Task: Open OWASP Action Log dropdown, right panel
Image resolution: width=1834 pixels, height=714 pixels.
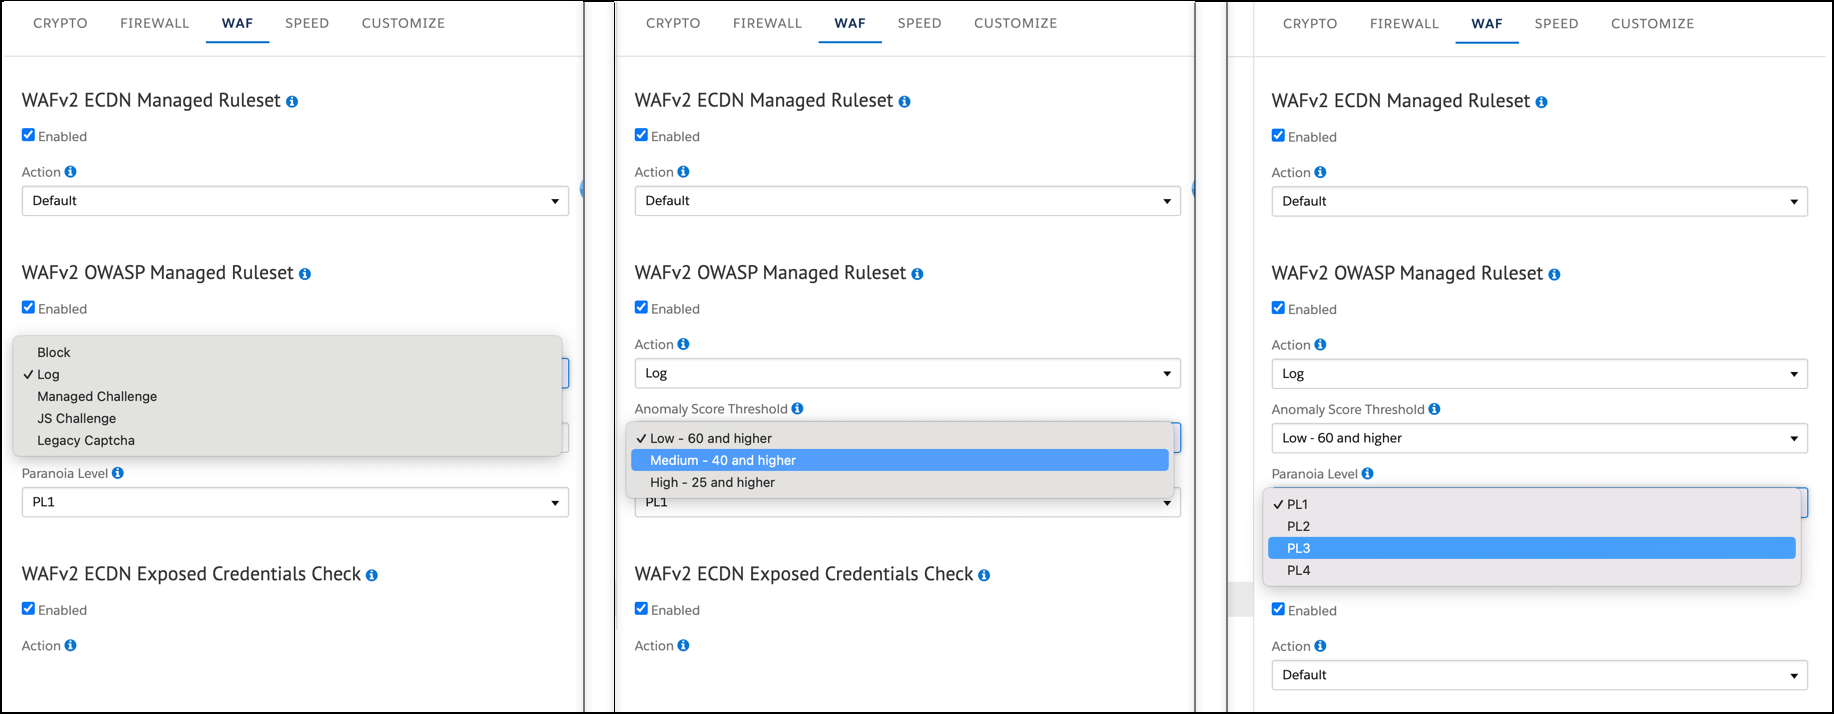Action: click(1539, 374)
